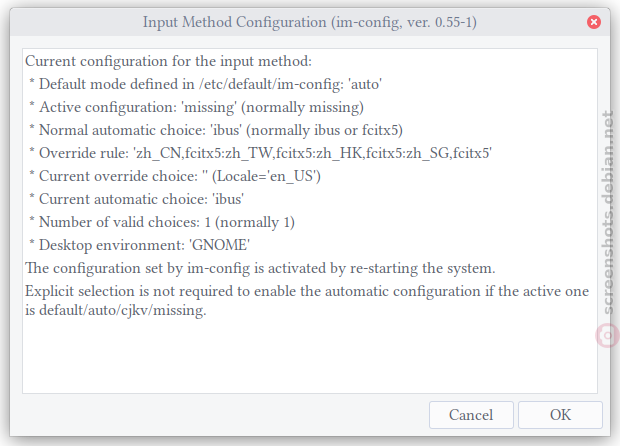Viewport: 620px width, 446px height.
Task: Click the empty area below the text
Action: [310, 356]
